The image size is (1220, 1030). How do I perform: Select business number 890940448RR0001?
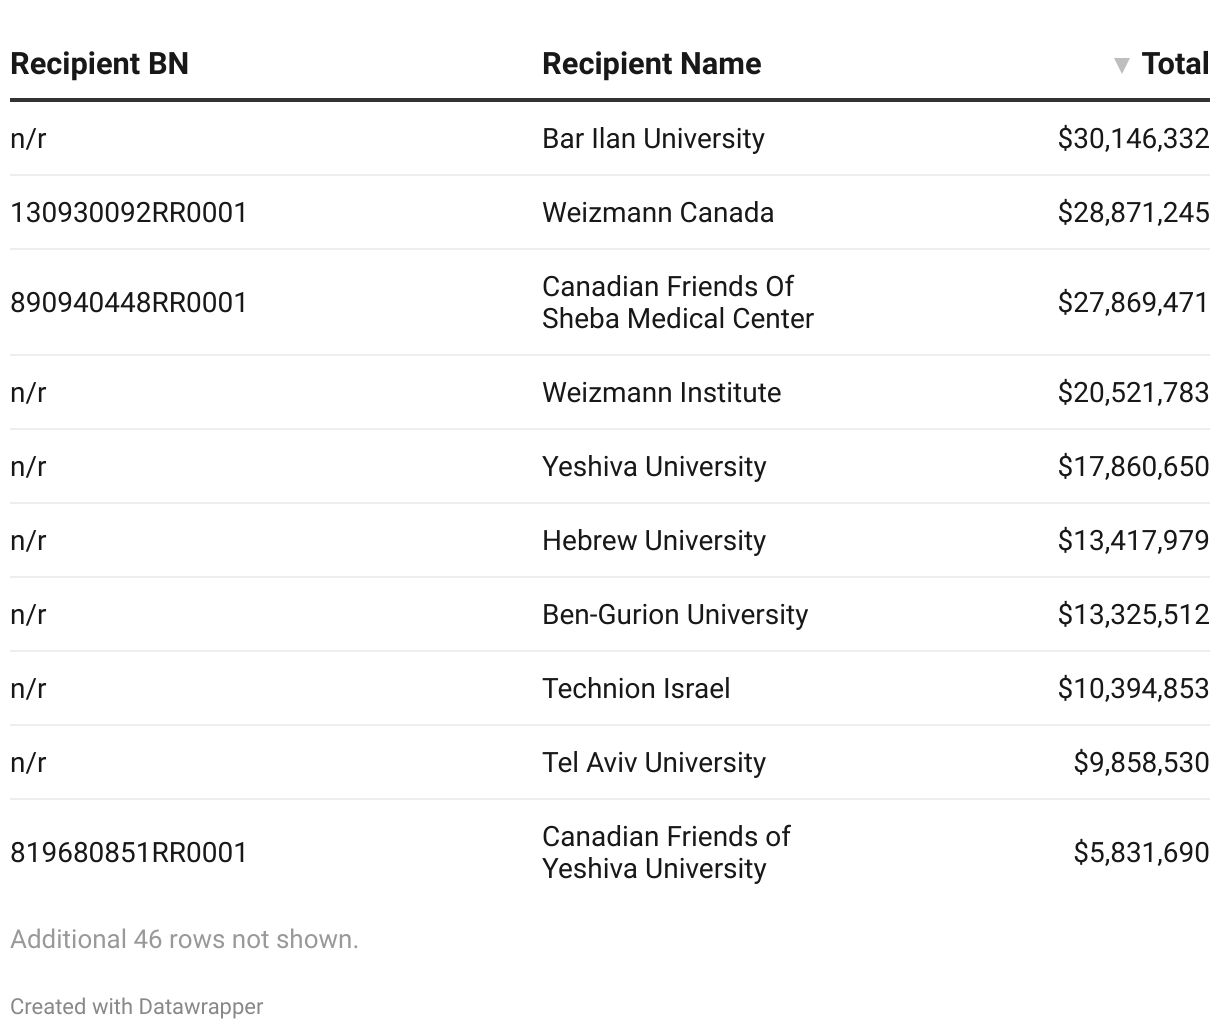pyautogui.click(x=129, y=302)
